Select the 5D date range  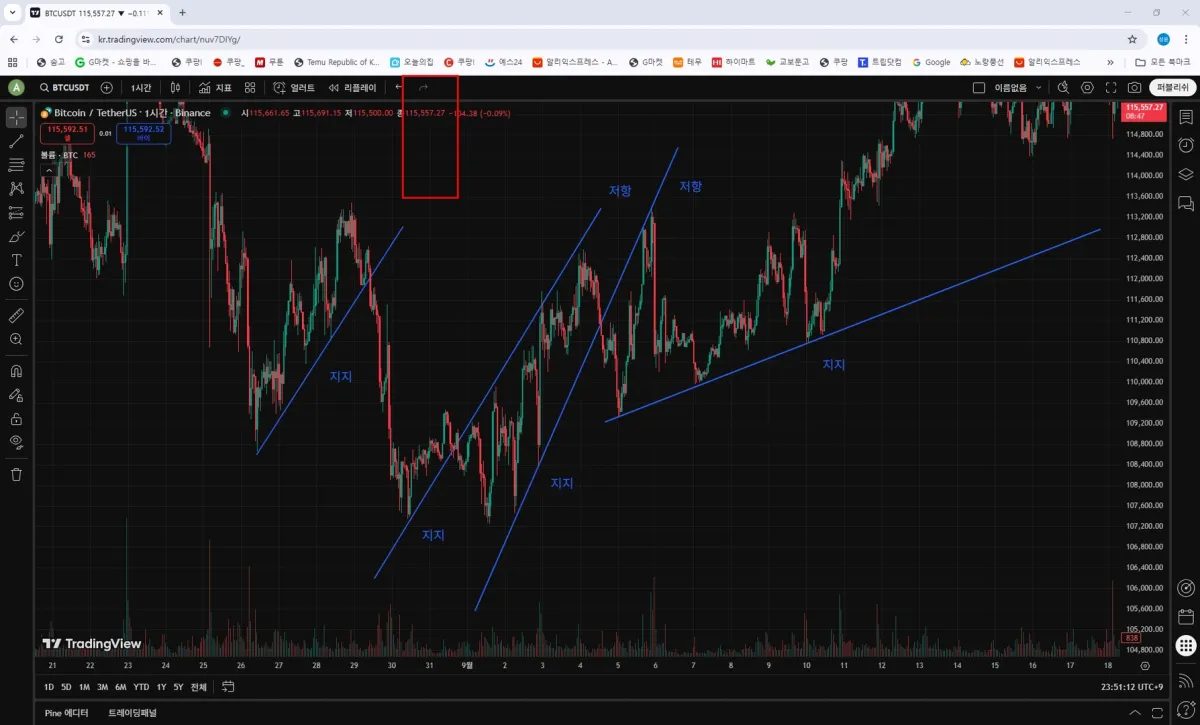point(66,687)
